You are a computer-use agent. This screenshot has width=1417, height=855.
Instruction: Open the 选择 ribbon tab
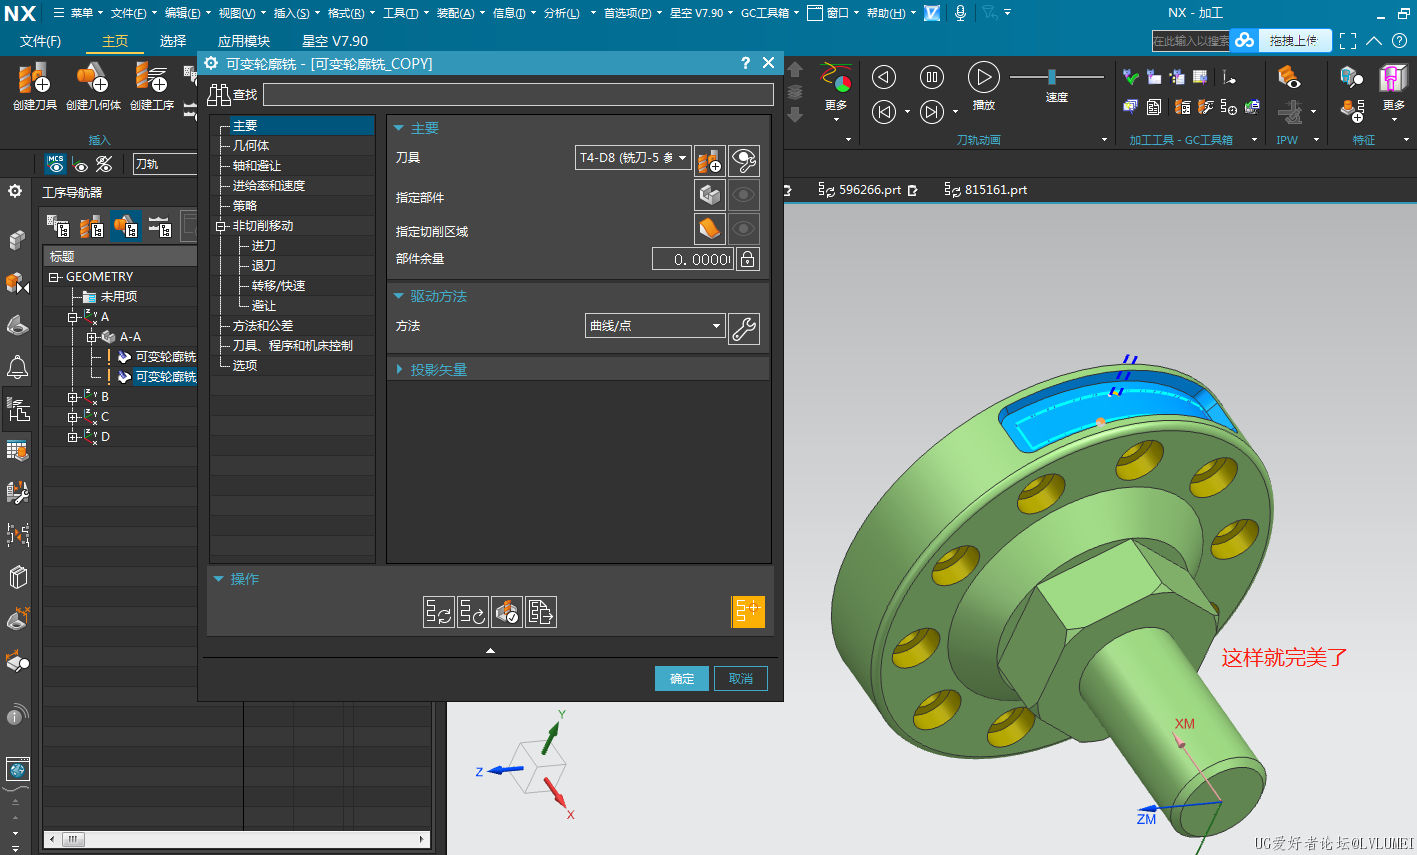[173, 41]
